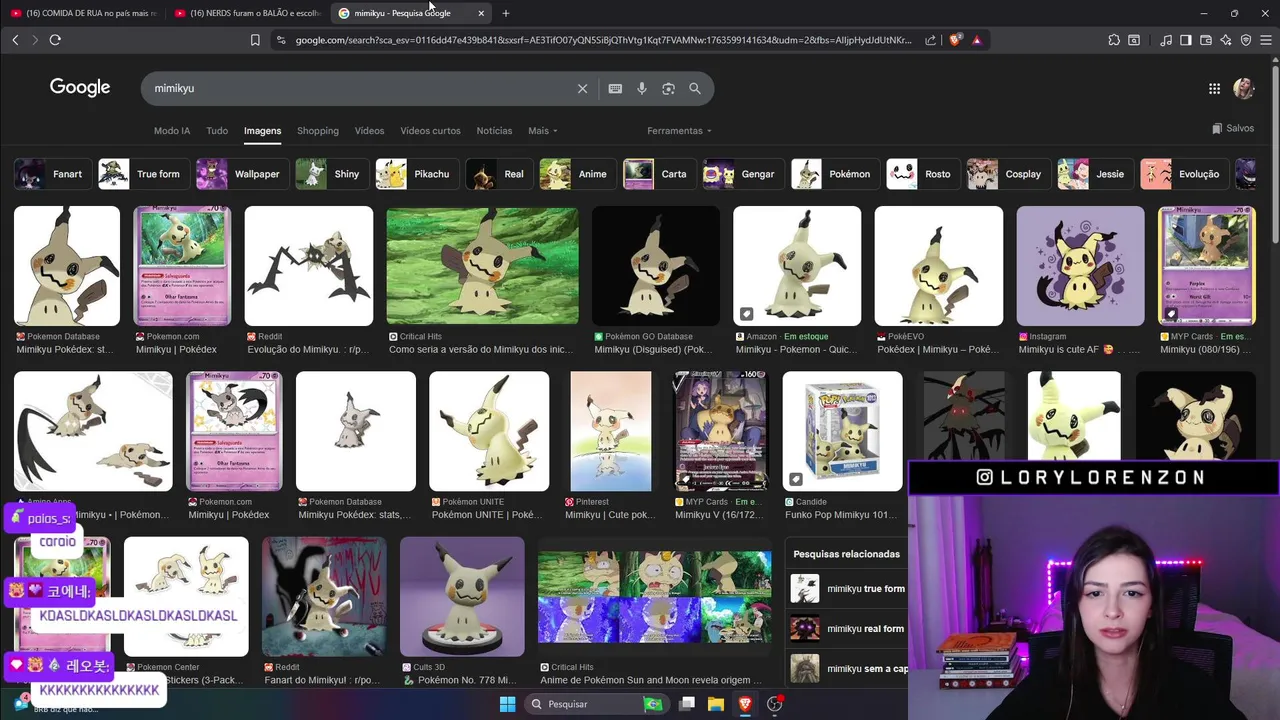Filter images by the Cosplay chip
Screen dimensions: 1280x720
[1007, 174]
